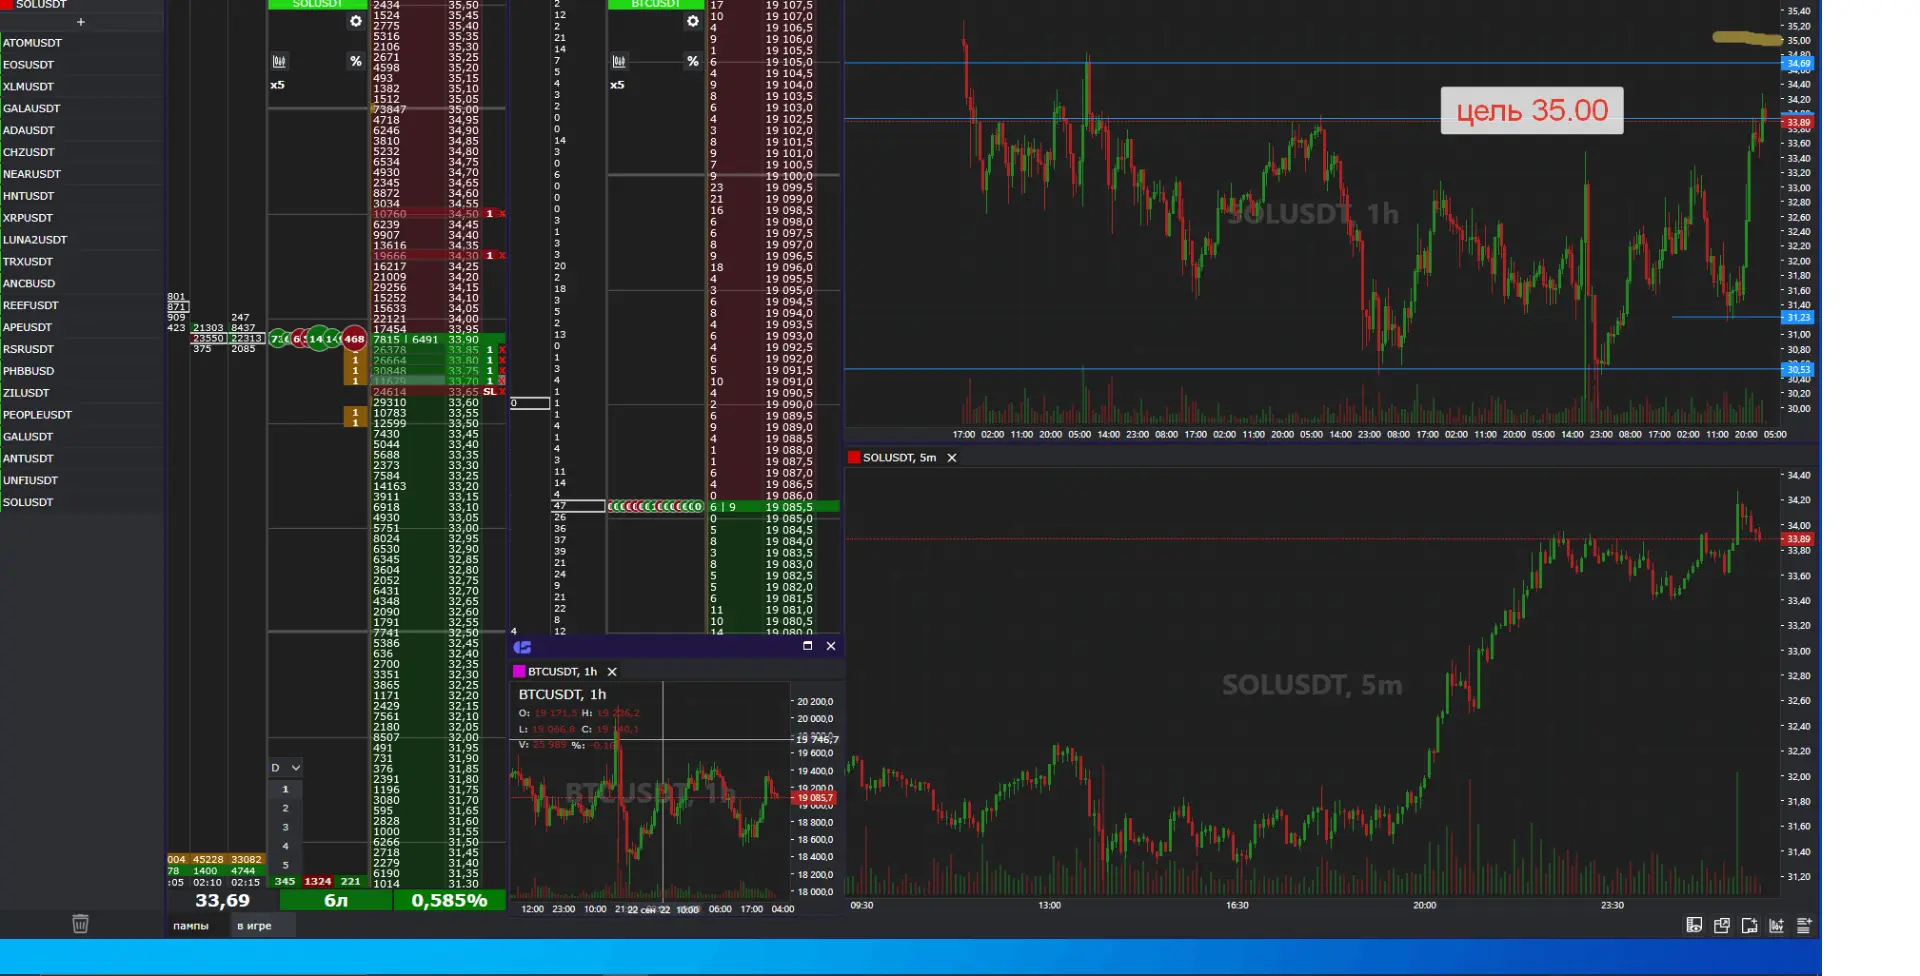The image size is (1920, 976).
Task: Close the BTCUSDT, 1h chart tab
Action: pos(612,672)
